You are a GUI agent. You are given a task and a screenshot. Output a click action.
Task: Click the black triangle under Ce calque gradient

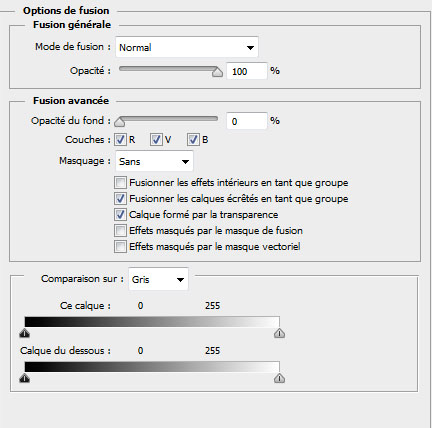click(x=25, y=333)
